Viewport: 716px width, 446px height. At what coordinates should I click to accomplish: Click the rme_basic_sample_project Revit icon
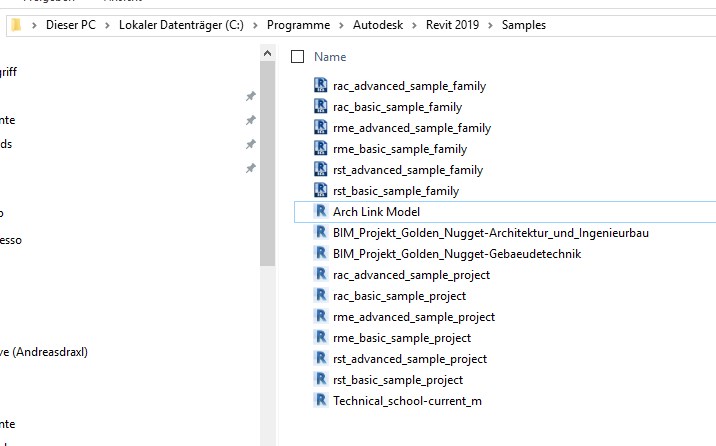coord(321,337)
